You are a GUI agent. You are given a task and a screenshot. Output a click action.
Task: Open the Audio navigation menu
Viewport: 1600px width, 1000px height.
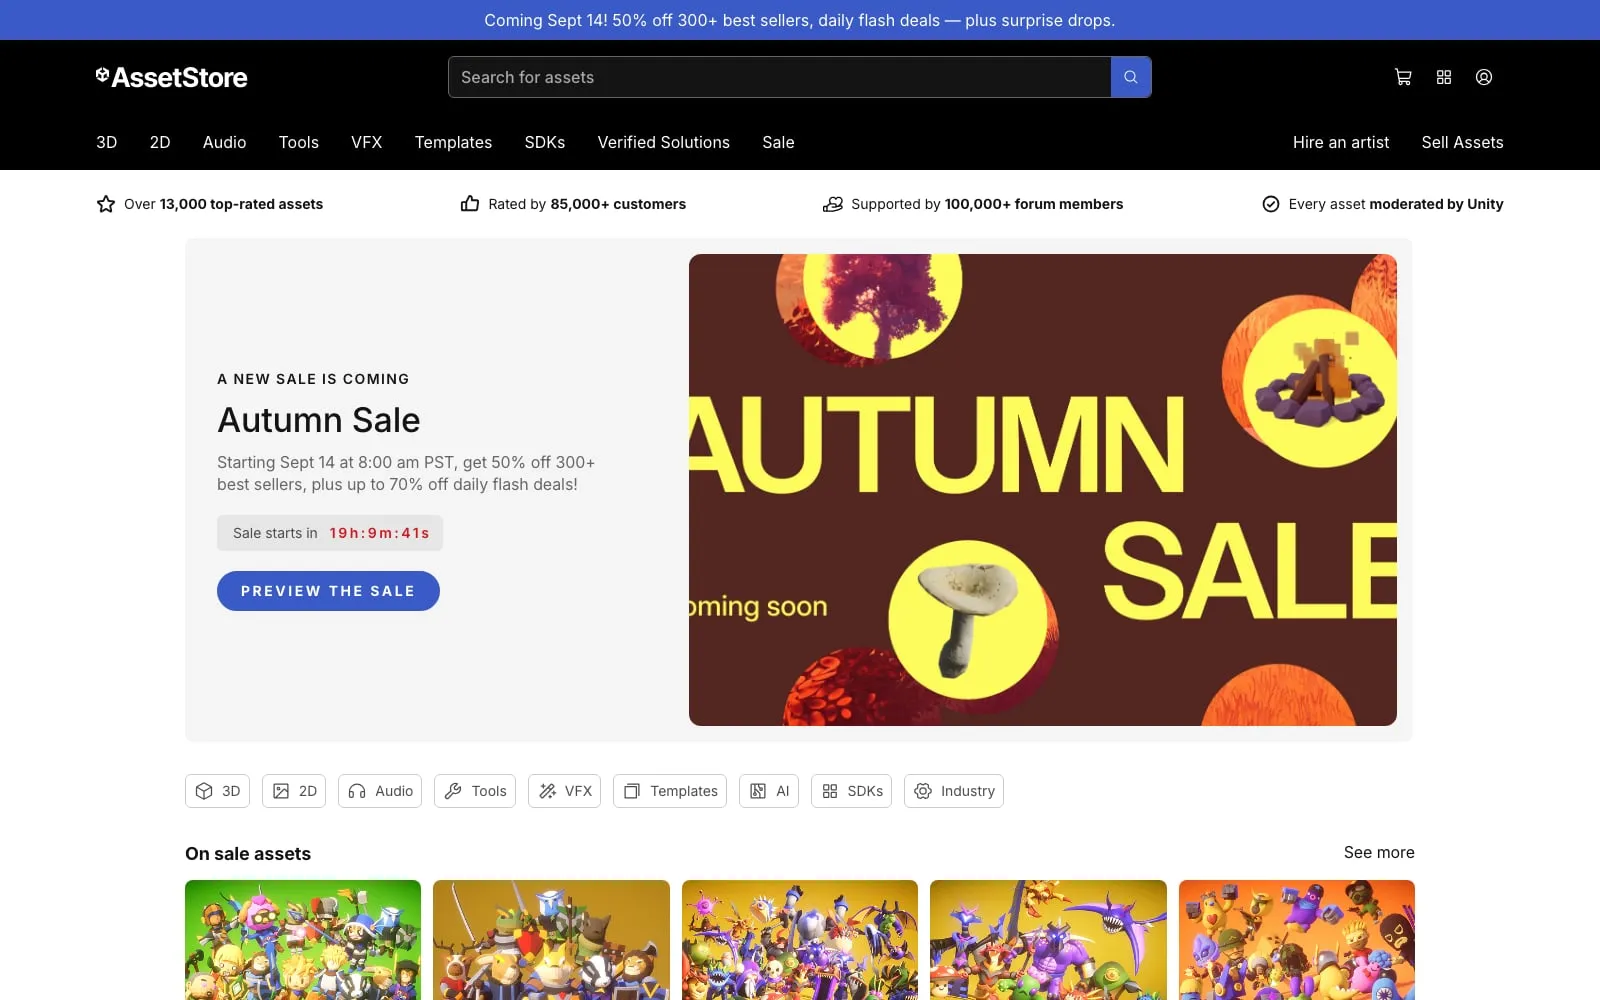225,142
